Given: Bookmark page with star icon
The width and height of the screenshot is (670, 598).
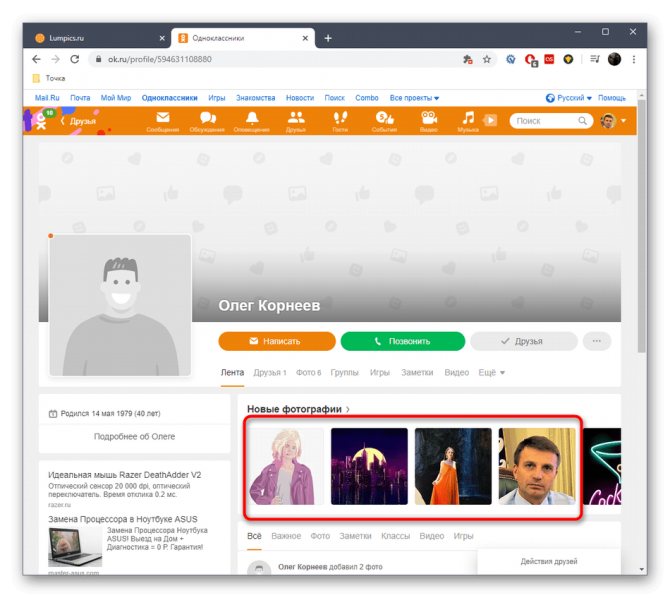Looking at the screenshot, I should [487, 59].
